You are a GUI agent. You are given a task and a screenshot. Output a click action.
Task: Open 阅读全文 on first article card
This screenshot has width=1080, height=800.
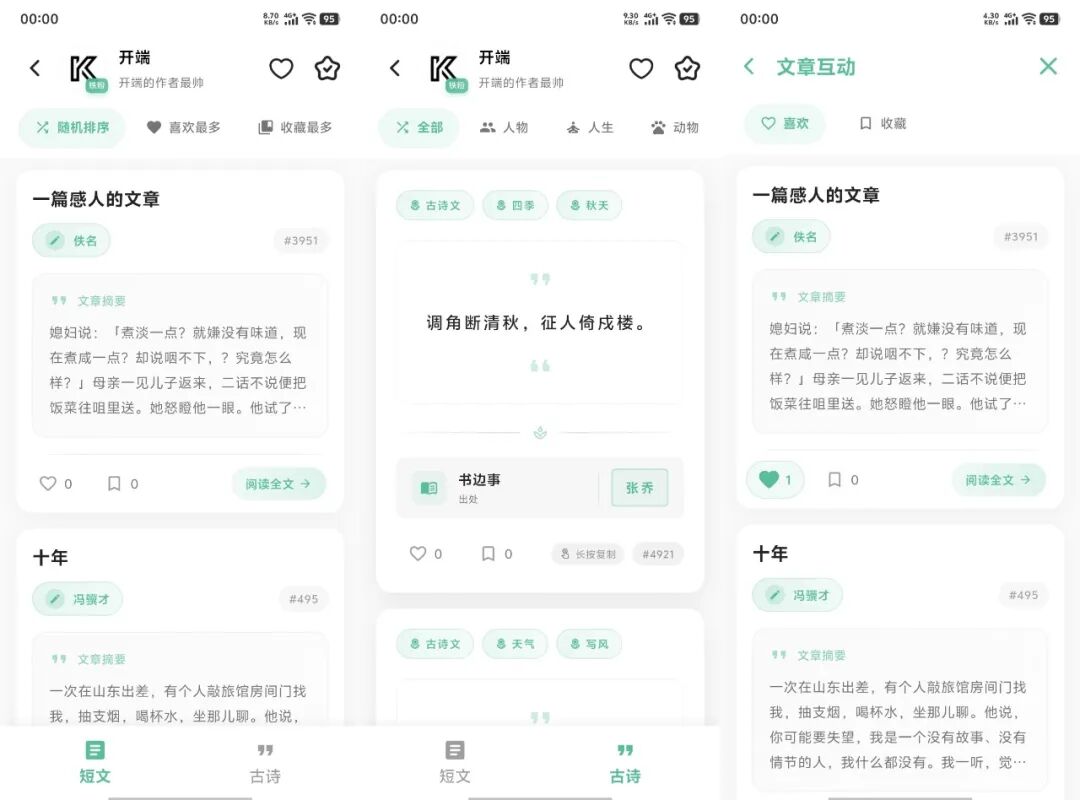[278, 484]
